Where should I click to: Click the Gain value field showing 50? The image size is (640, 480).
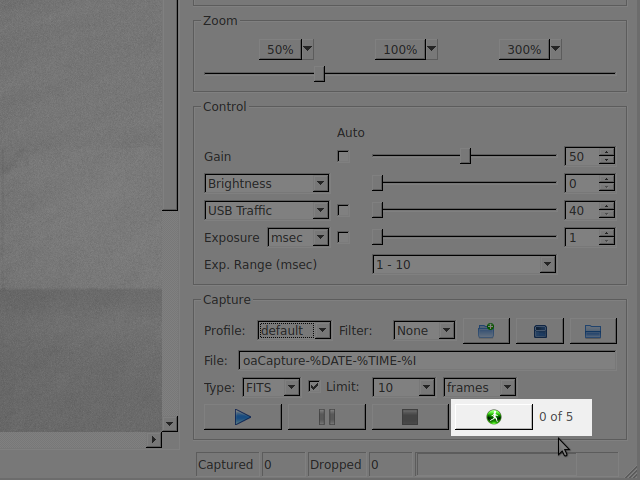582,156
